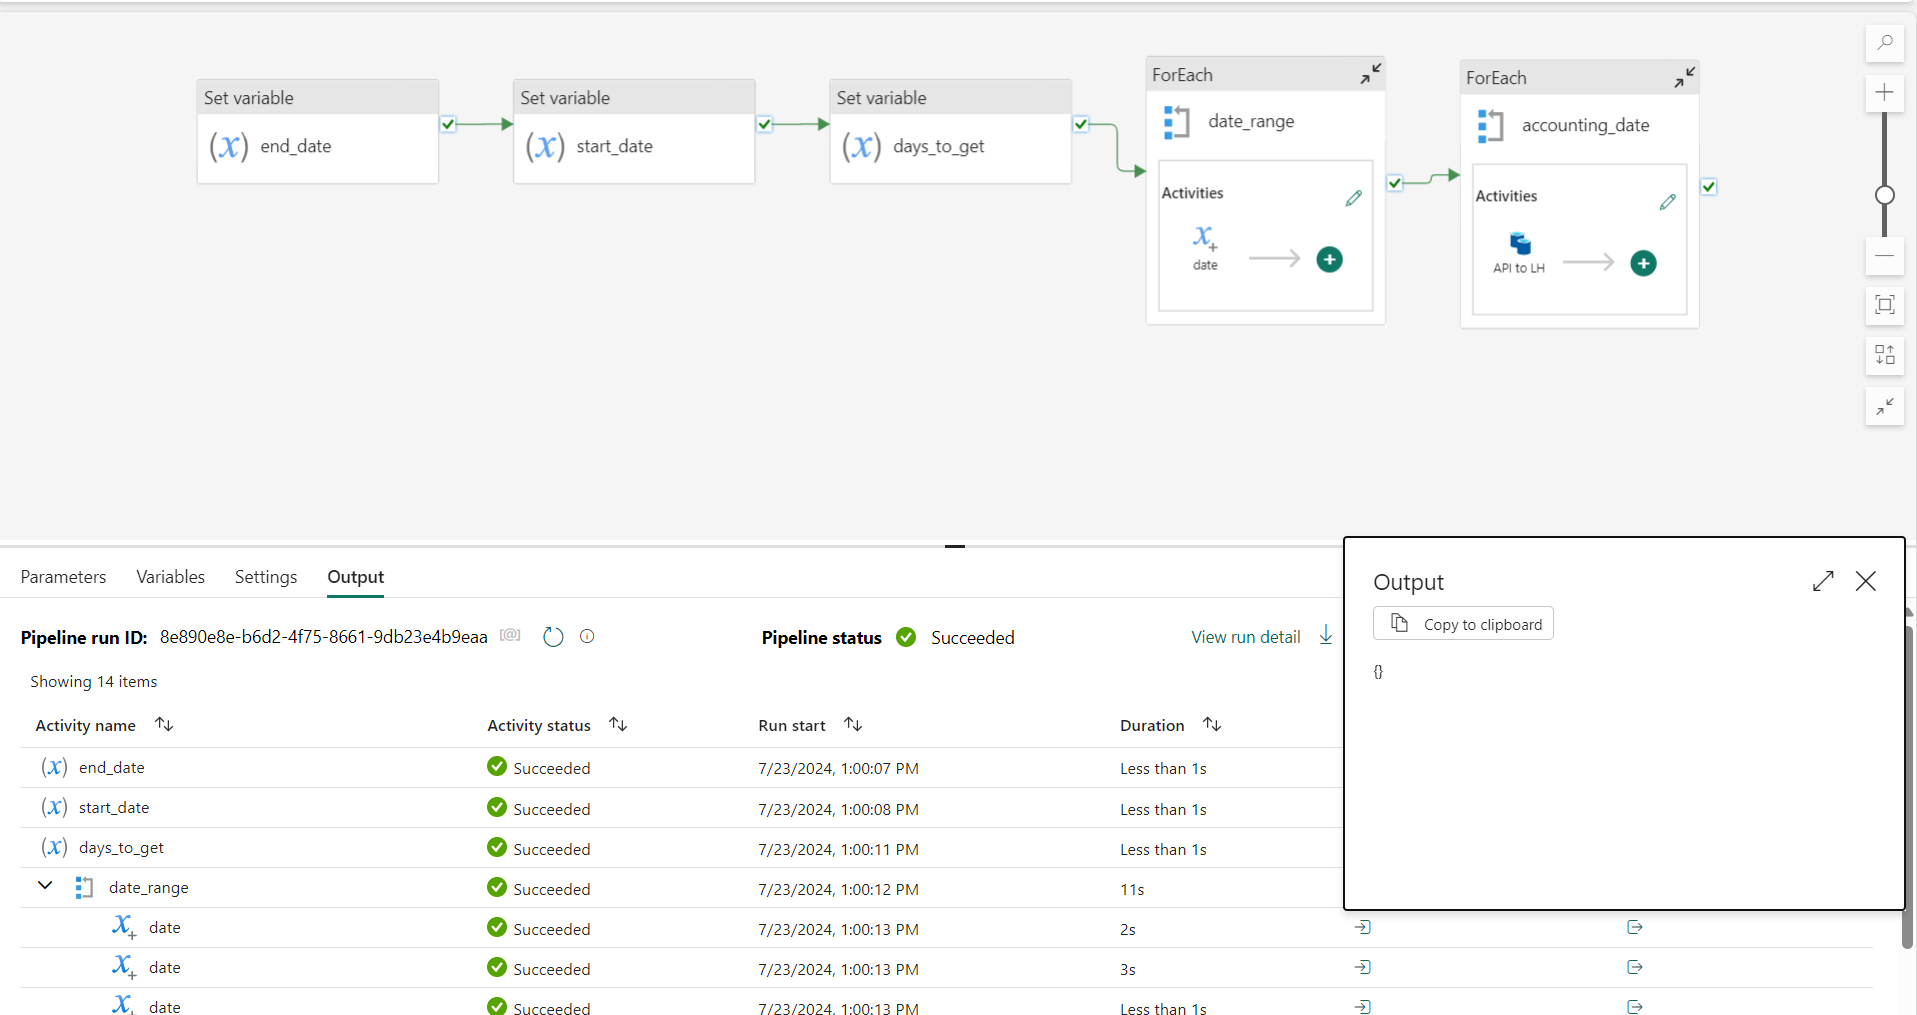
Task: Click success checkmark on days_to_get activity
Action: pyautogui.click(x=1081, y=124)
